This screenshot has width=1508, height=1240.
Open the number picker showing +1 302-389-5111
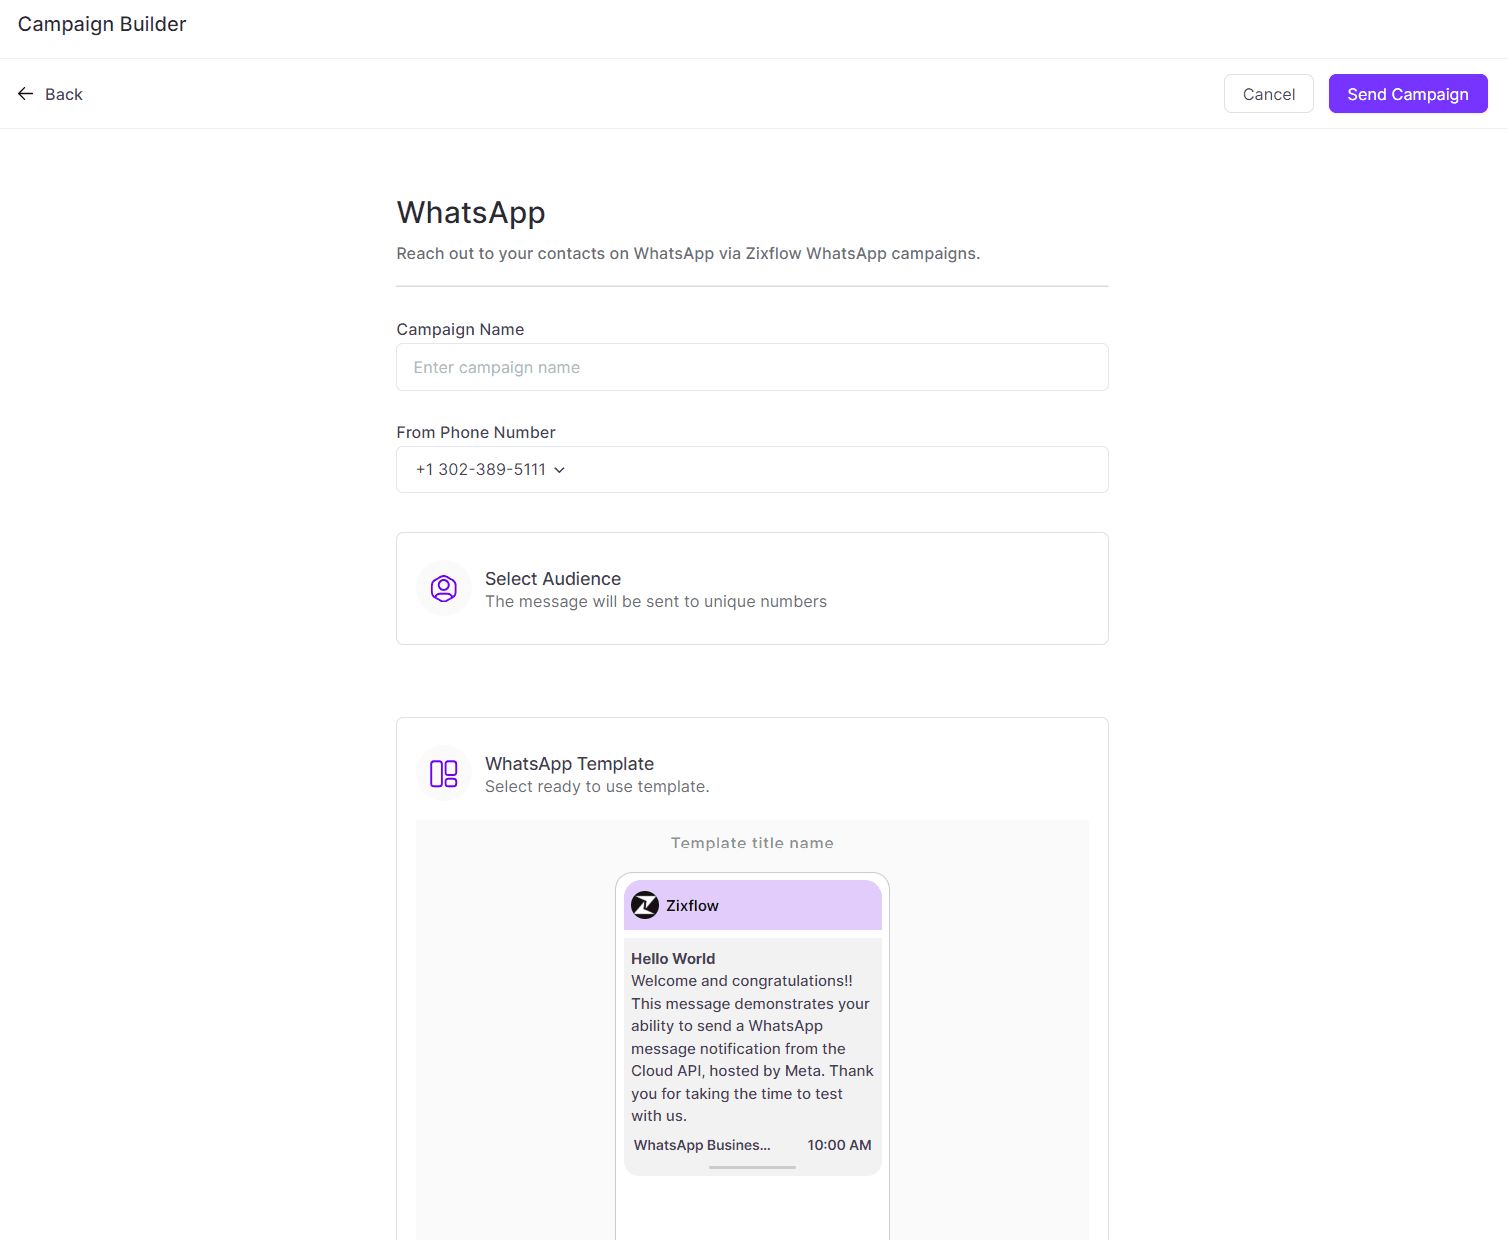coord(752,469)
